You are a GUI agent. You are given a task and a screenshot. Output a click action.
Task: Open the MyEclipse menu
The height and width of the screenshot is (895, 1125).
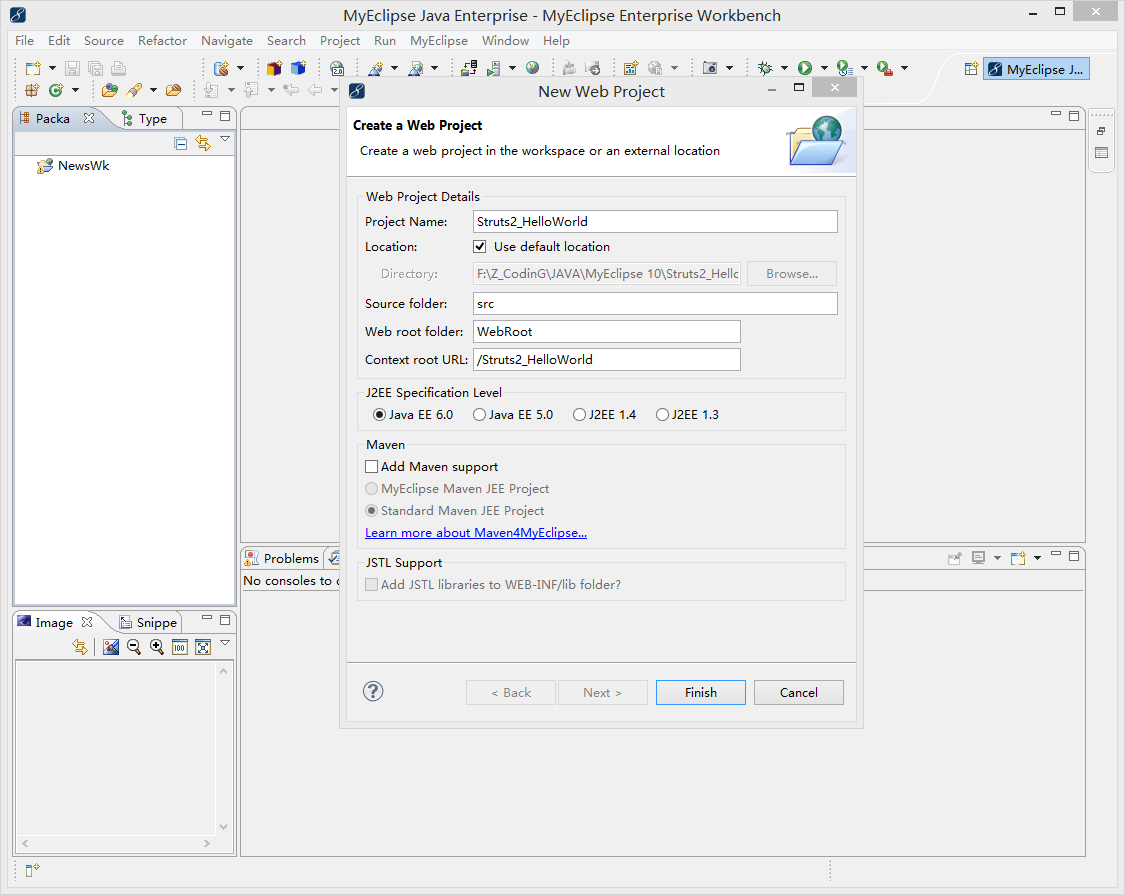(x=438, y=41)
